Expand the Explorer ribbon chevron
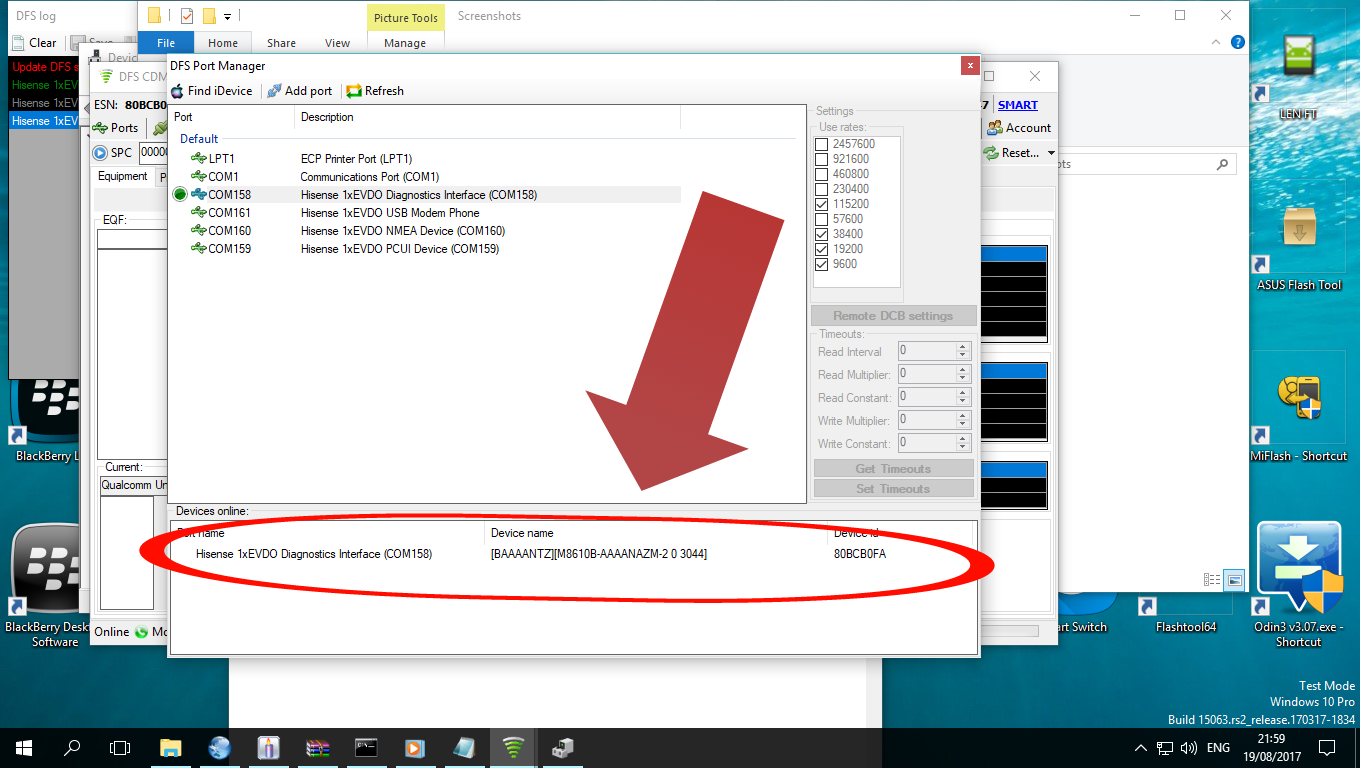The height and width of the screenshot is (768, 1360). [1217, 43]
